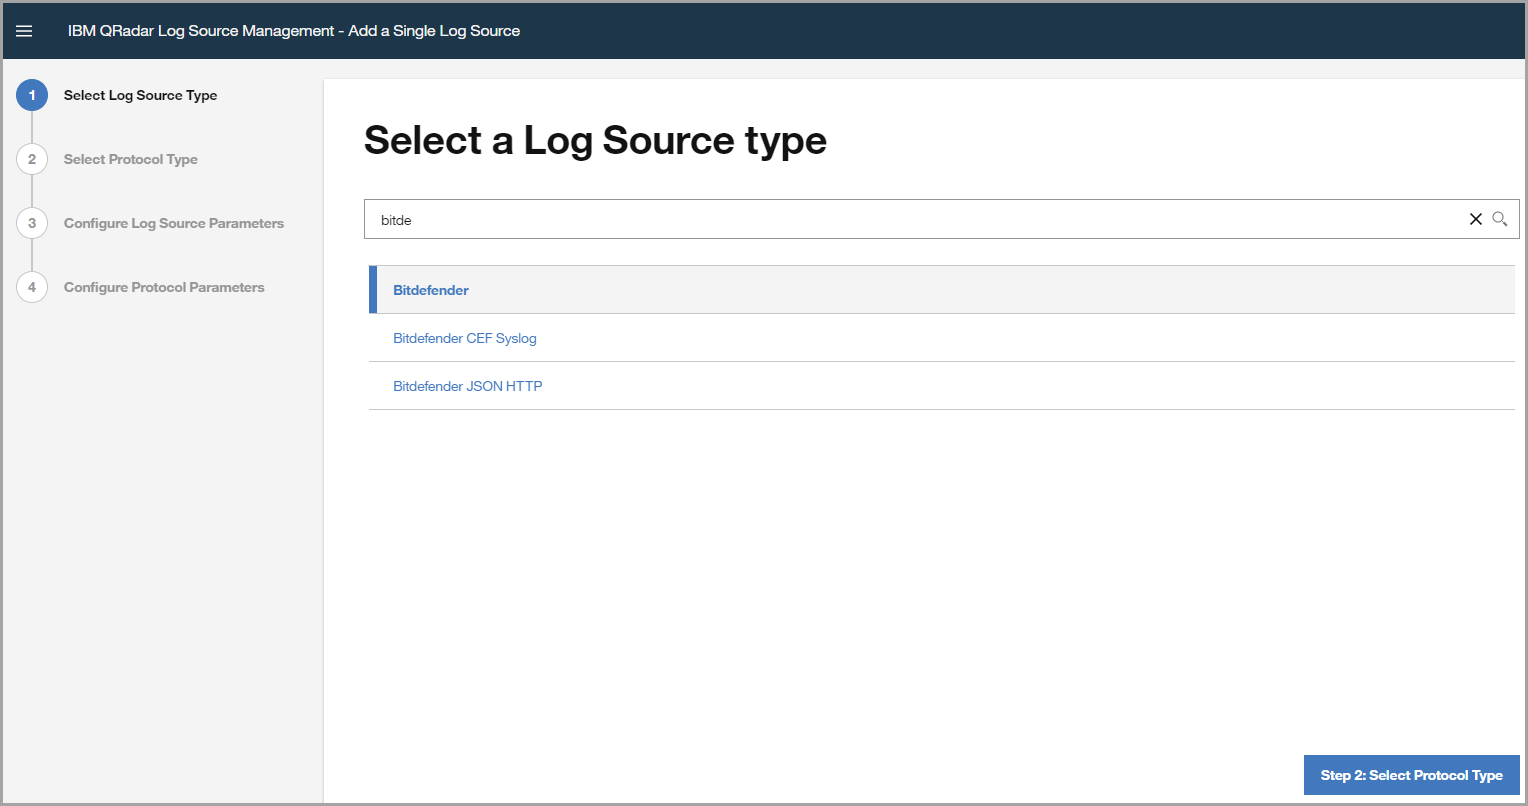
Task: Open the Select Protocol Type step
Action: tap(130, 159)
